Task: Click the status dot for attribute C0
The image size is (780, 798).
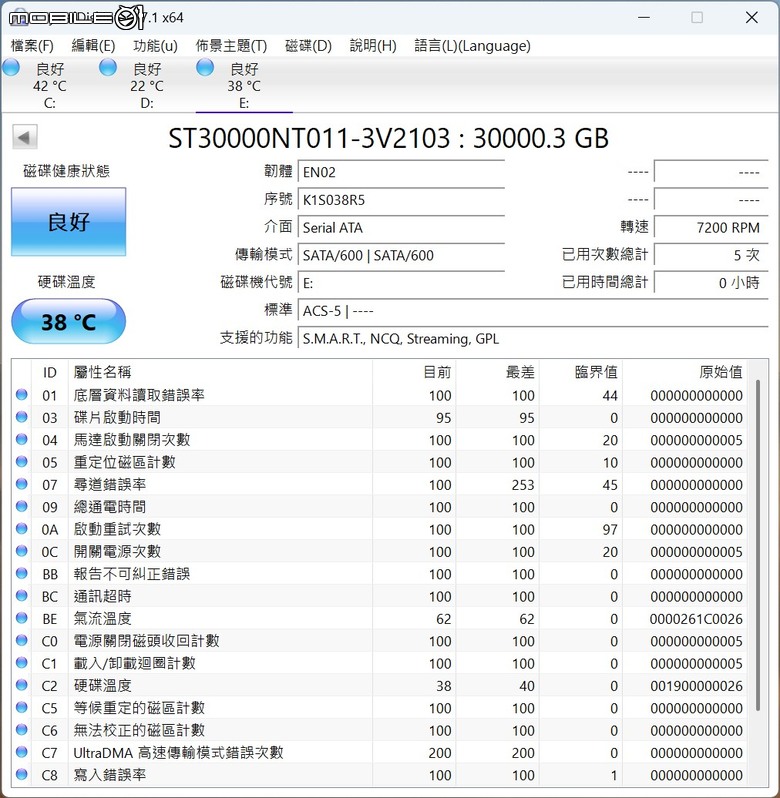Action: 21,640
